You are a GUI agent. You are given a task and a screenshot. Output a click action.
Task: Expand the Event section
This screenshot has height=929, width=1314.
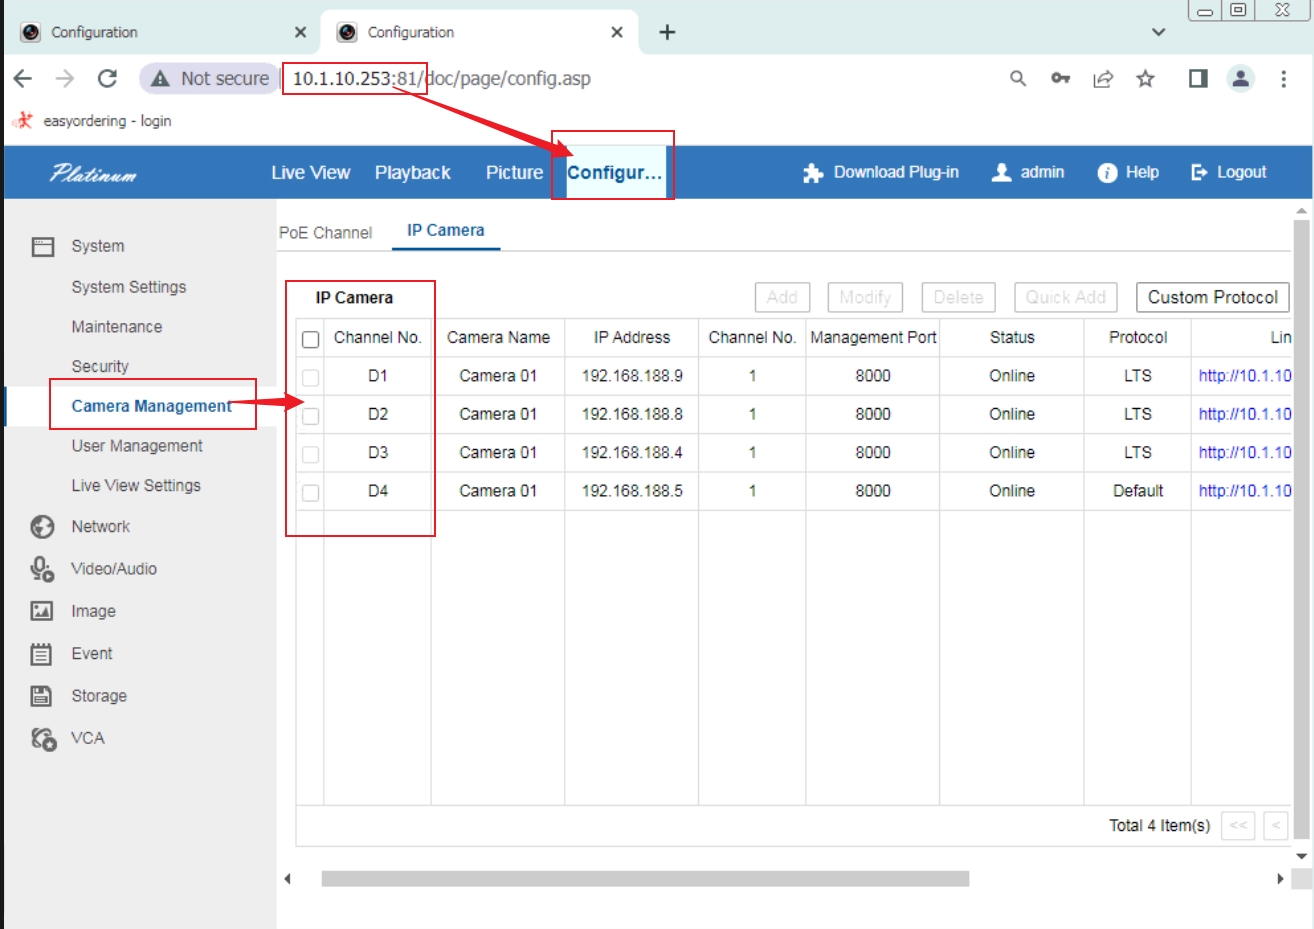coord(91,654)
